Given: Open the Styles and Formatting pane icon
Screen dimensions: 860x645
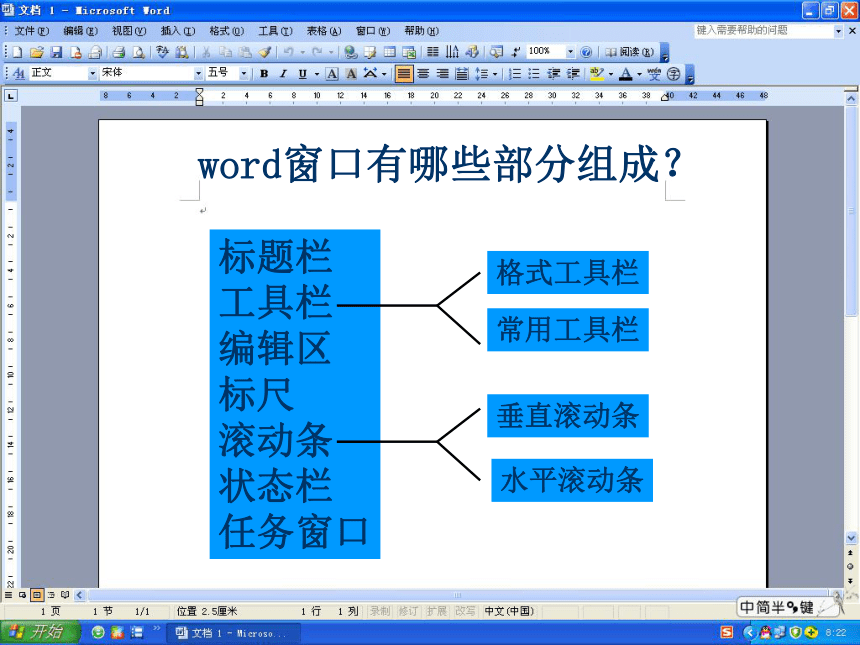Looking at the screenshot, I should point(18,73).
